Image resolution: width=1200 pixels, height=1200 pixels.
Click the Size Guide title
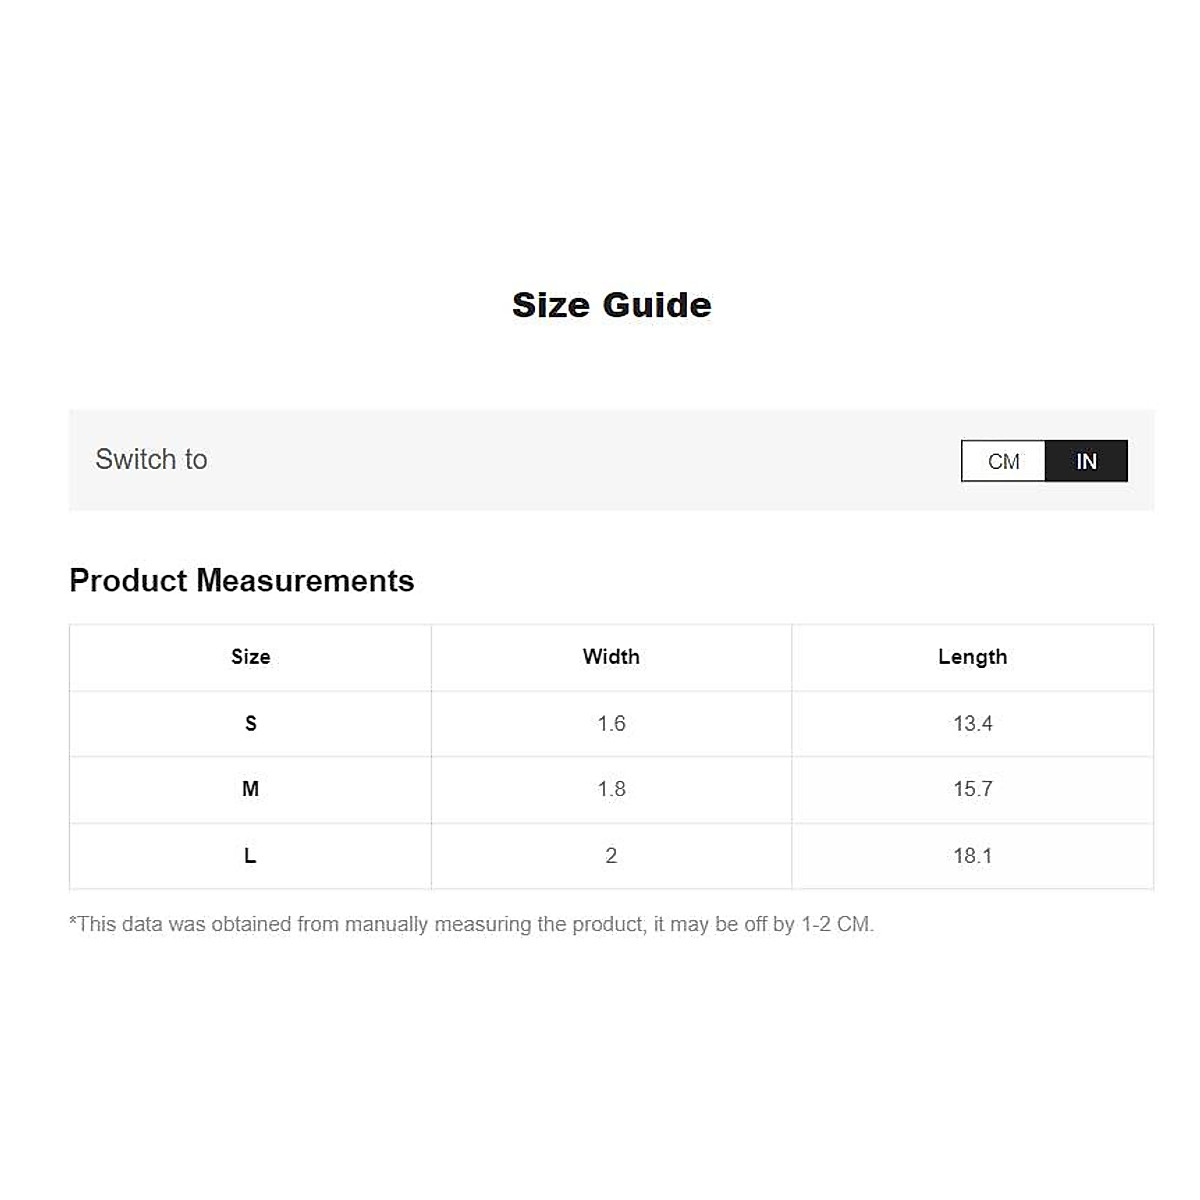pos(611,305)
